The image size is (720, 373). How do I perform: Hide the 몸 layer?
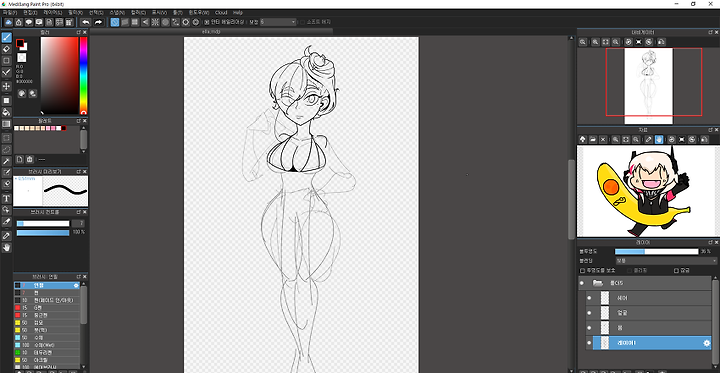[x=589, y=328]
